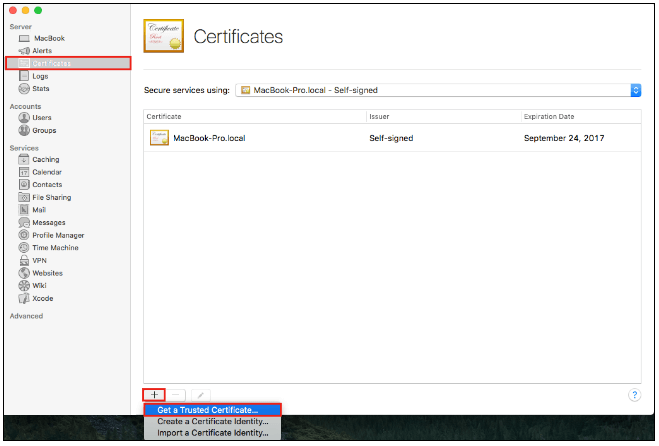Choose Import a Certificate Identity
This screenshot has width=659, height=446.
click(x=212, y=433)
